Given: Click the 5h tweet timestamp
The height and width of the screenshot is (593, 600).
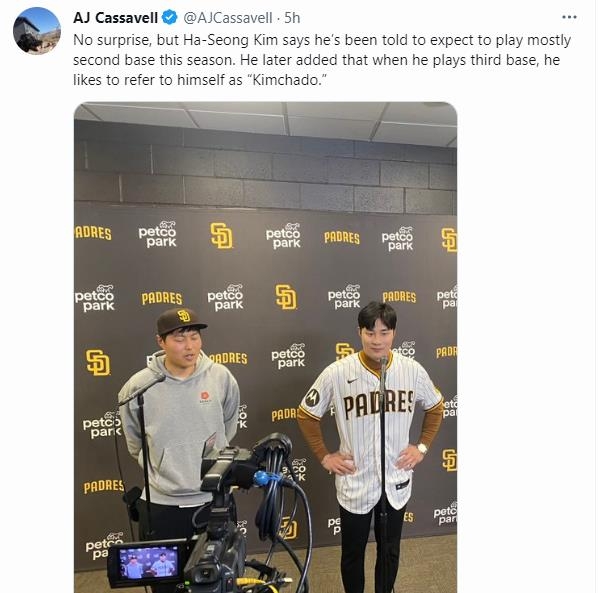Looking at the screenshot, I should pos(292,18).
